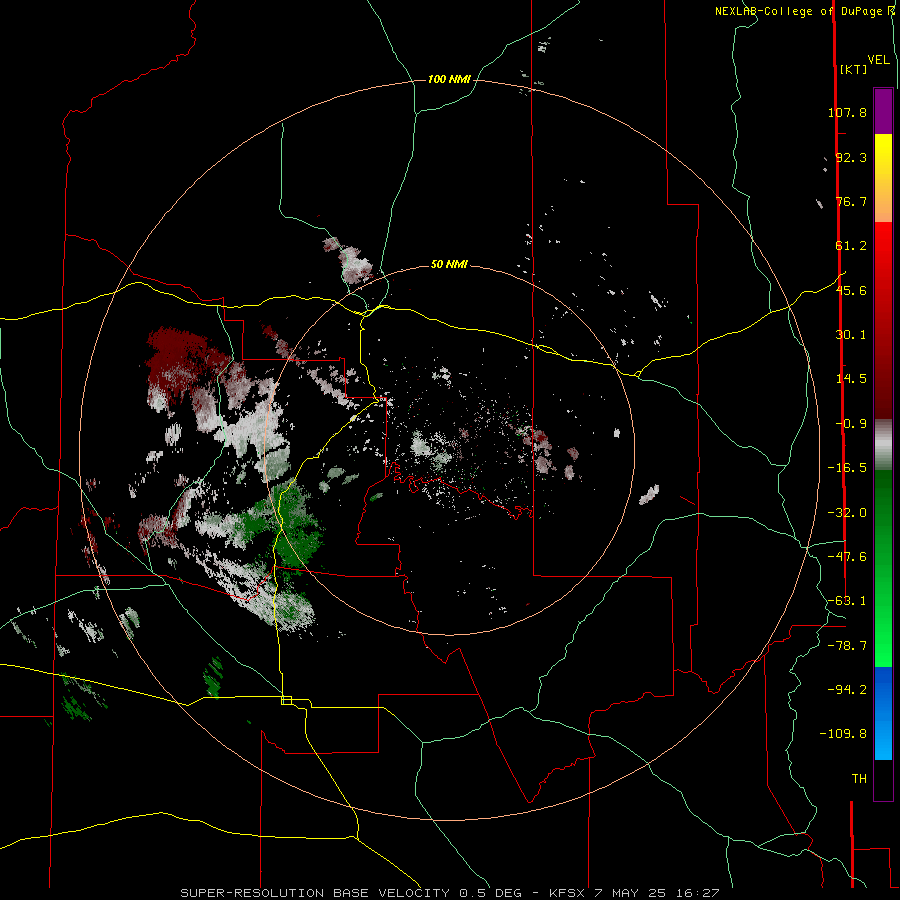
Task: Click the -94.2 scale value
Action: [847, 689]
